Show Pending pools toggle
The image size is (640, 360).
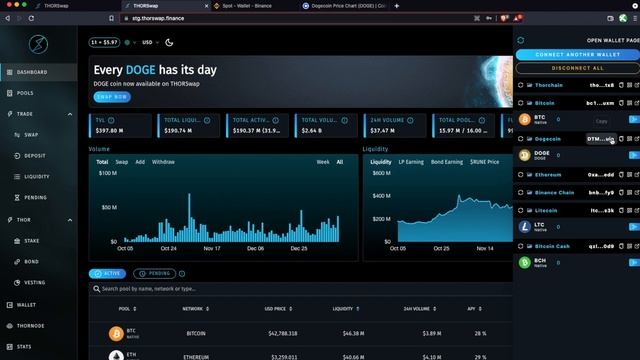[154, 274]
